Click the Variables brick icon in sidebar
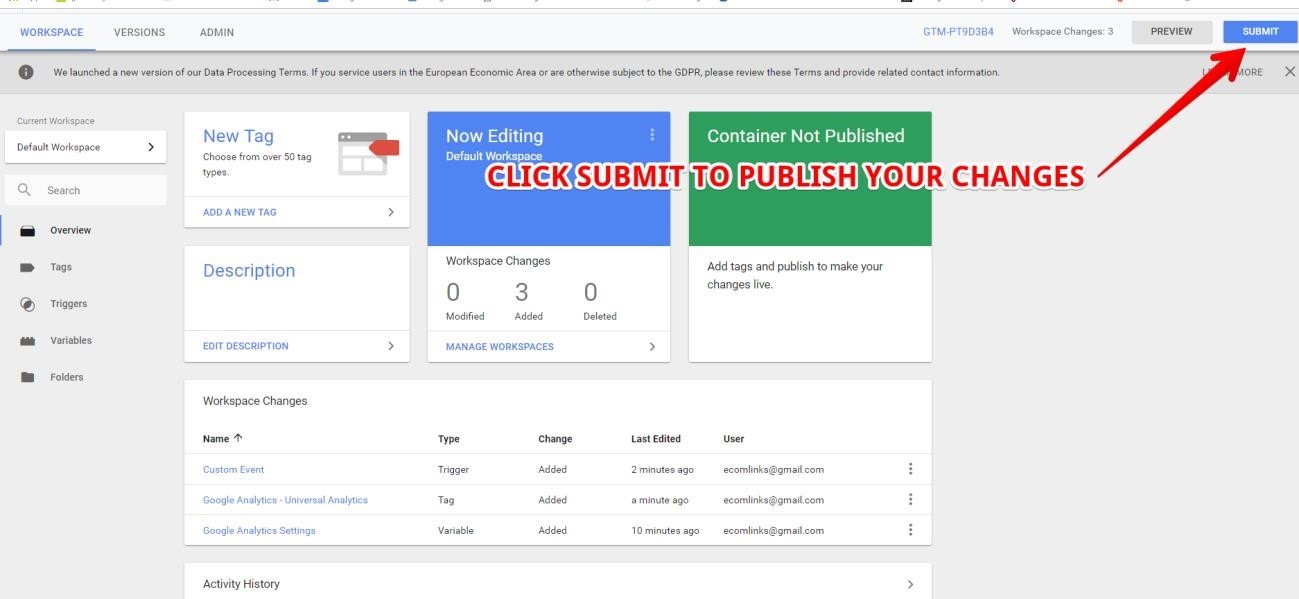Screen dimensions: 1299x599 (x=28, y=341)
